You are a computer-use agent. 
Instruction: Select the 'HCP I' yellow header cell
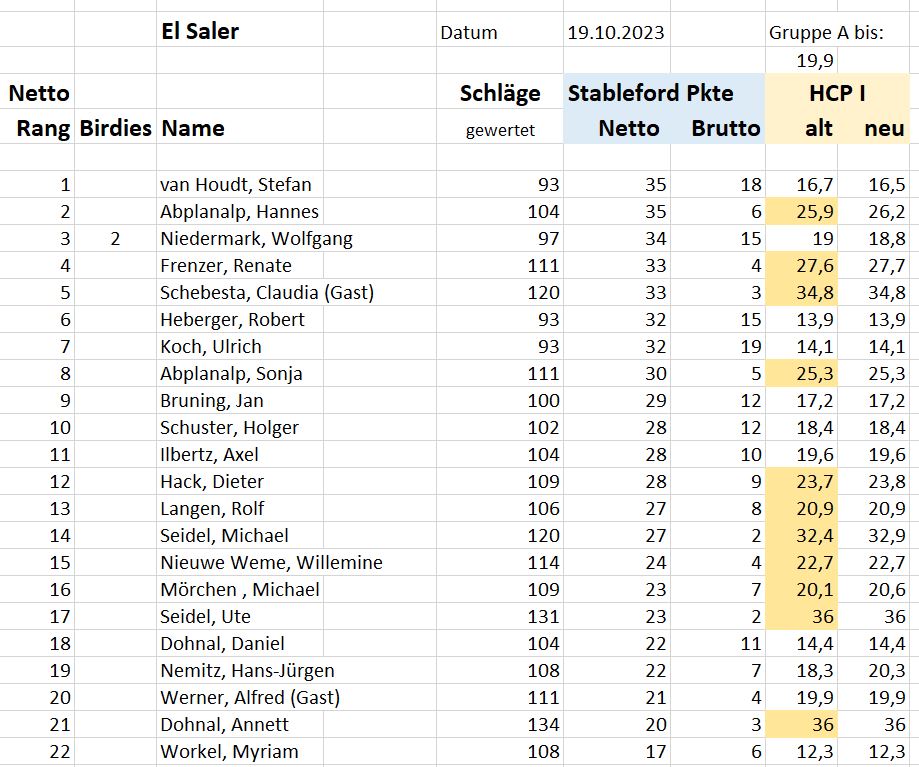(x=838, y=93)
